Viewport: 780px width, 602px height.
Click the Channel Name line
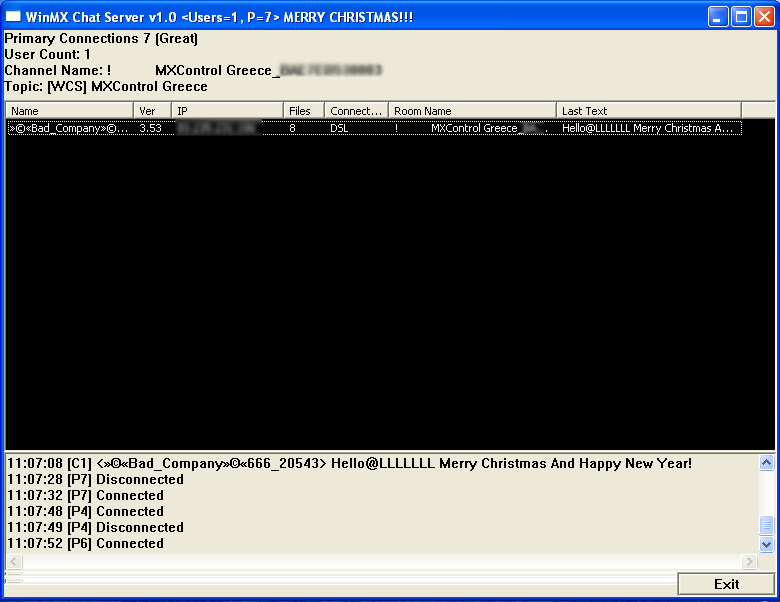[x=193, y=71]
